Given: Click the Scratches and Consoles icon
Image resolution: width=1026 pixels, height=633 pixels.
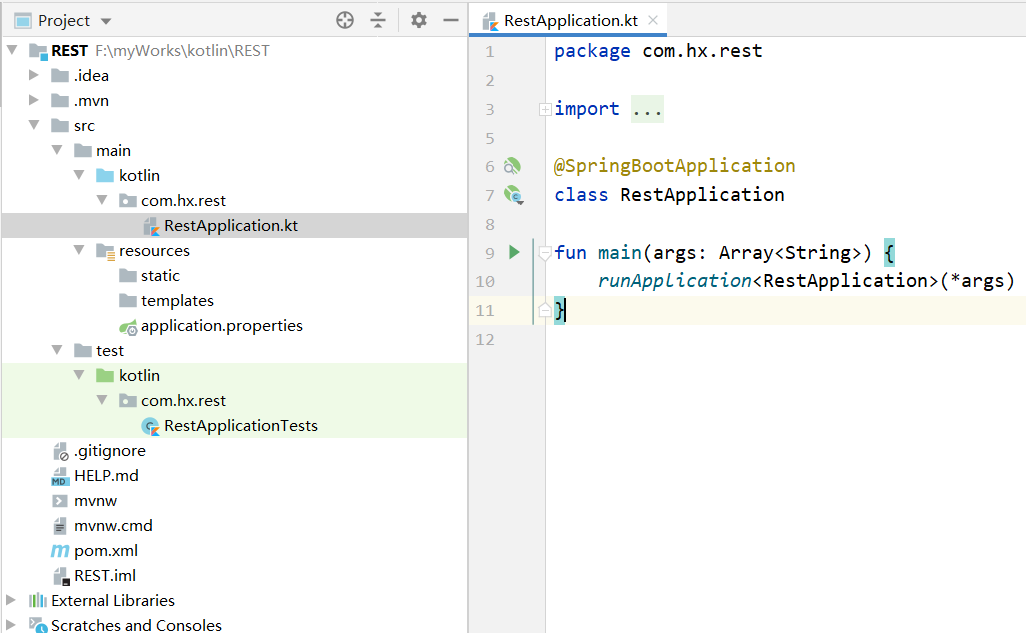Looking at the screenshot, I should click(38, 625).
